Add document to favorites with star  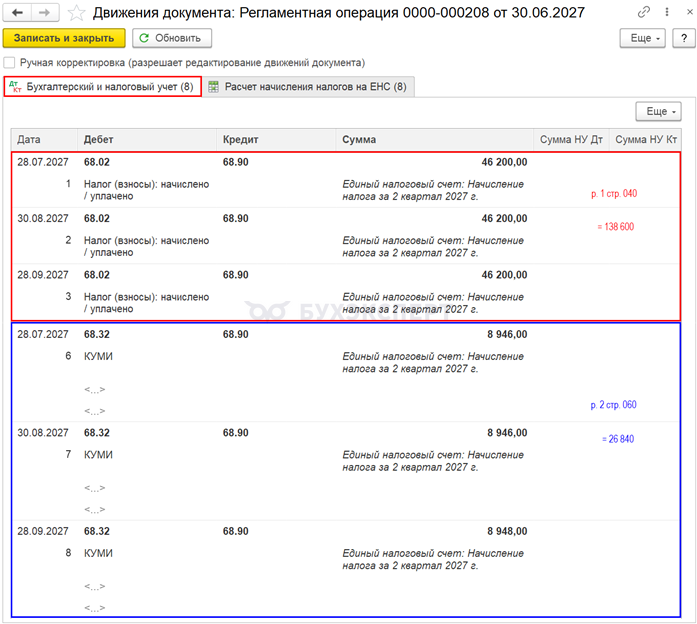(76, 13)
